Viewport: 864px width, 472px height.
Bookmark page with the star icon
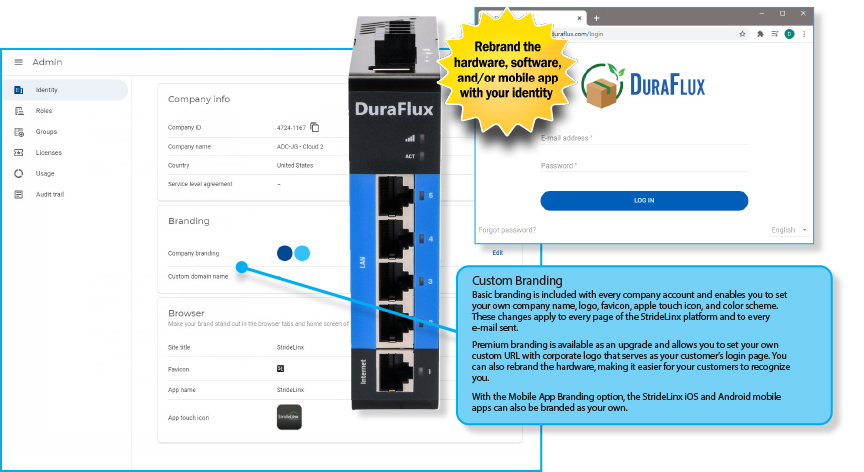click(742, 34)
